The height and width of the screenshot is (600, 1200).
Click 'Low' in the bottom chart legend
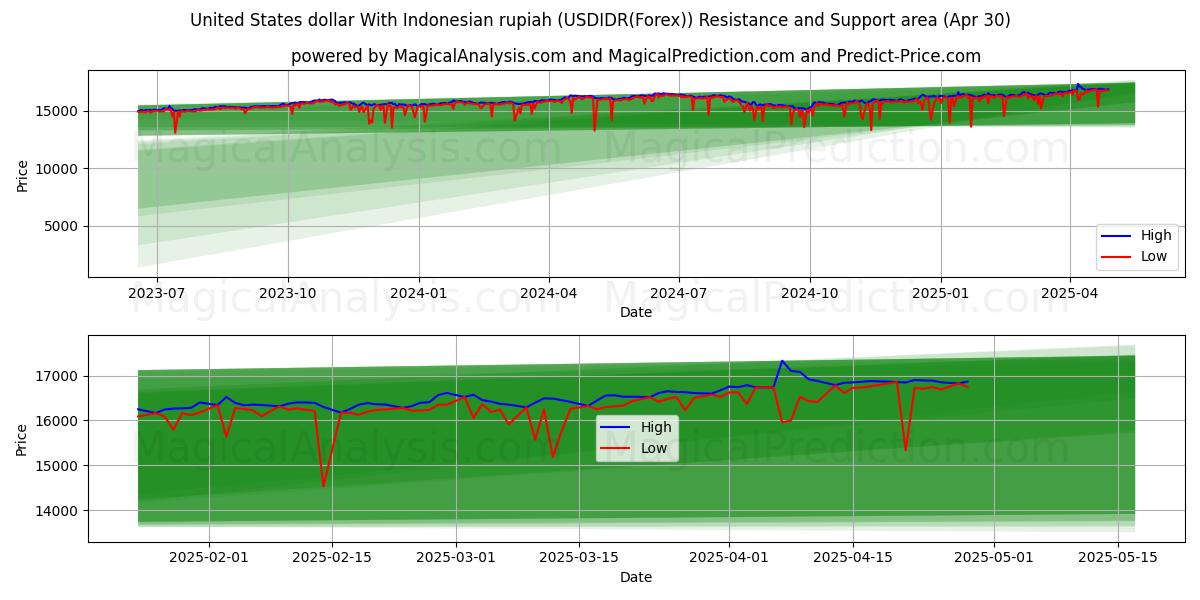[654, 448]
